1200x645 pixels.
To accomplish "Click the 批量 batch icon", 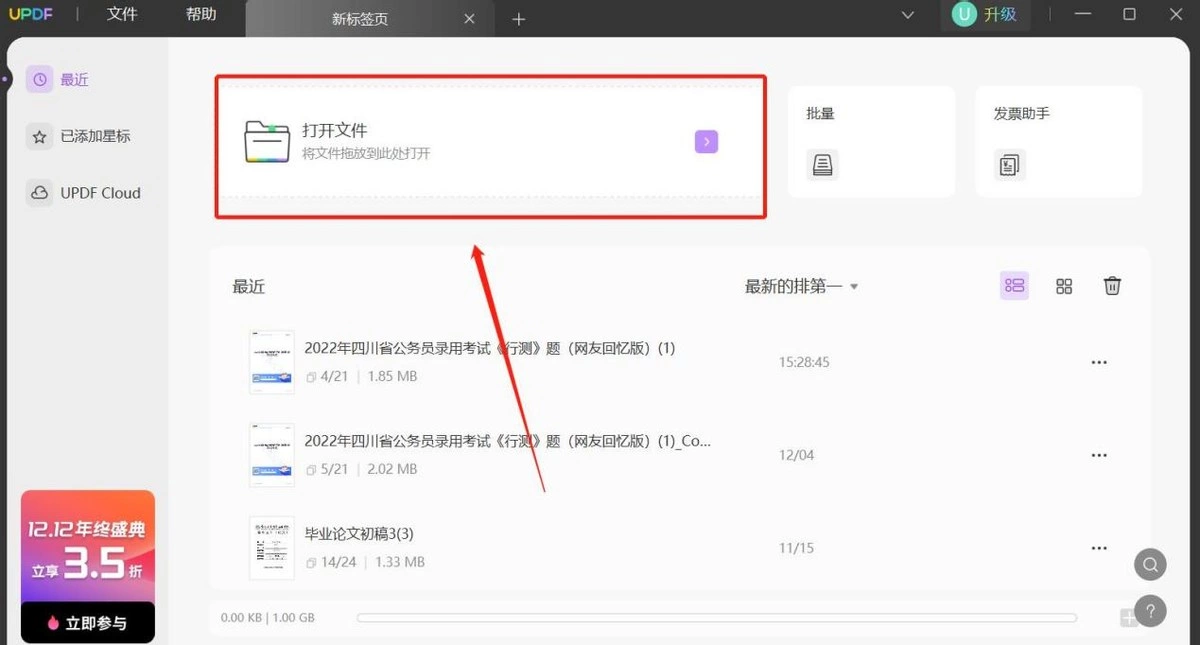I will coord(822,164).
